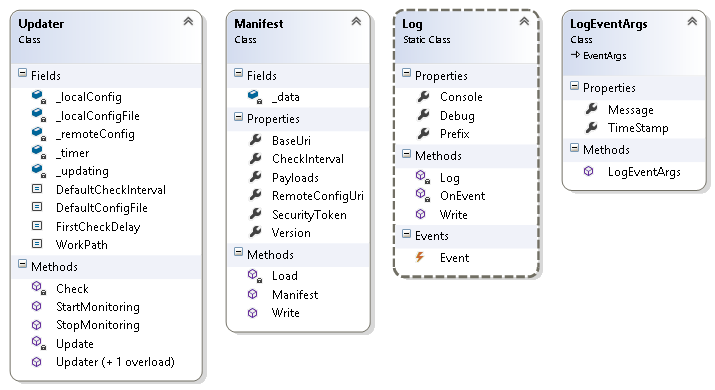Click the StartMonitoring method cube icon
Screen dimensions: 715x390
36,307
